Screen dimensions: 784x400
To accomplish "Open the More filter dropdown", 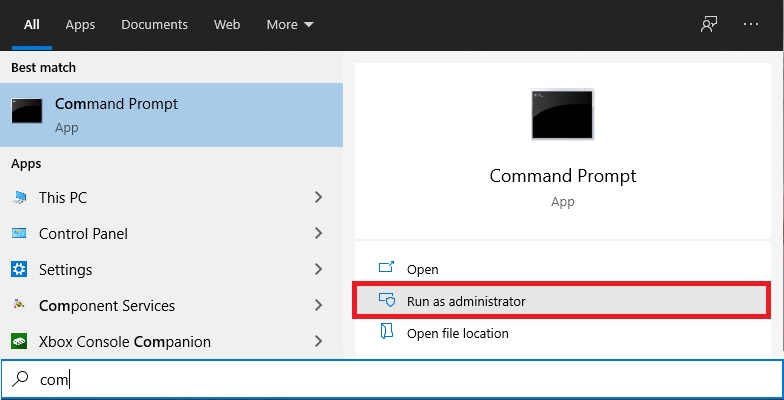I will click(x=290, y=25).
